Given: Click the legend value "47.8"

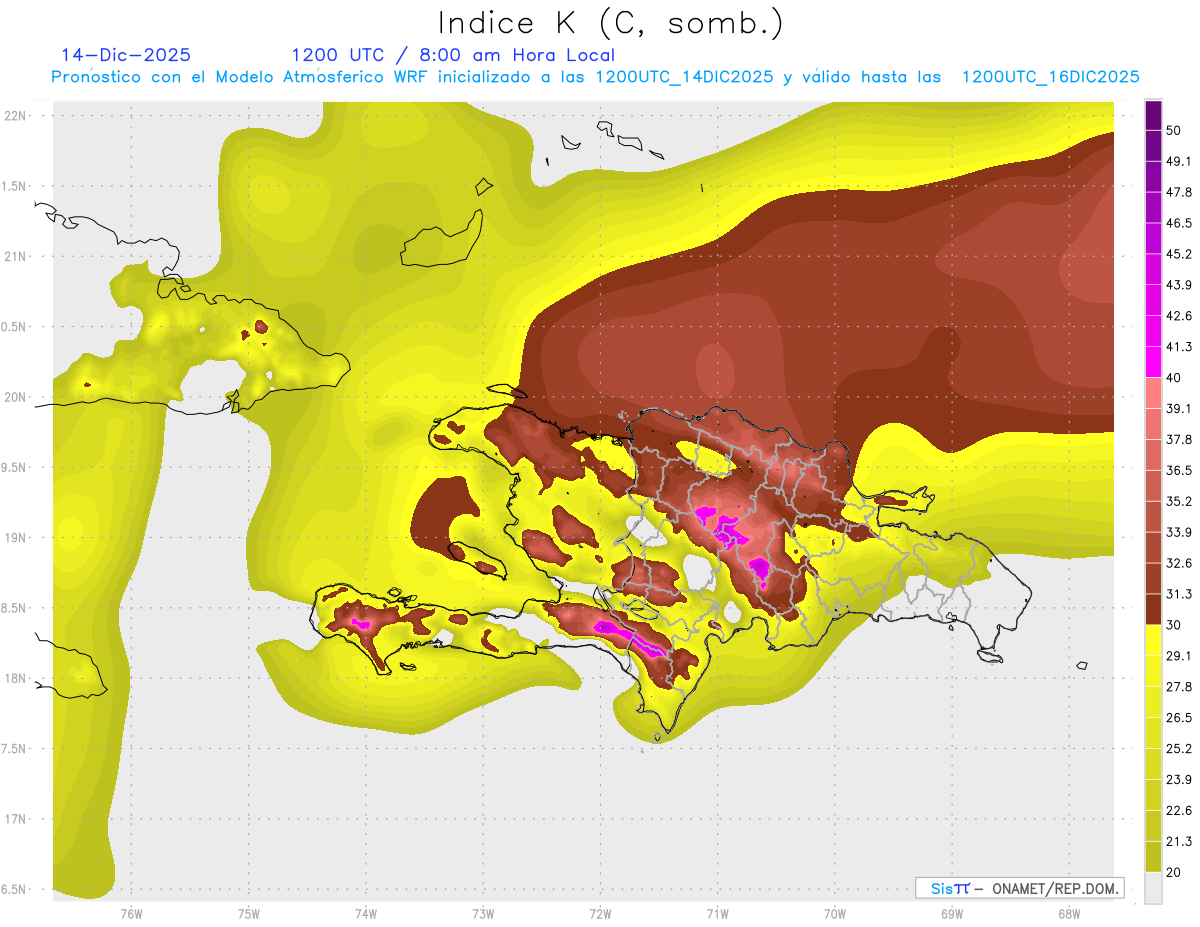Looking at the screenshot, I should pyautogui.click(x=1179, y=192).
